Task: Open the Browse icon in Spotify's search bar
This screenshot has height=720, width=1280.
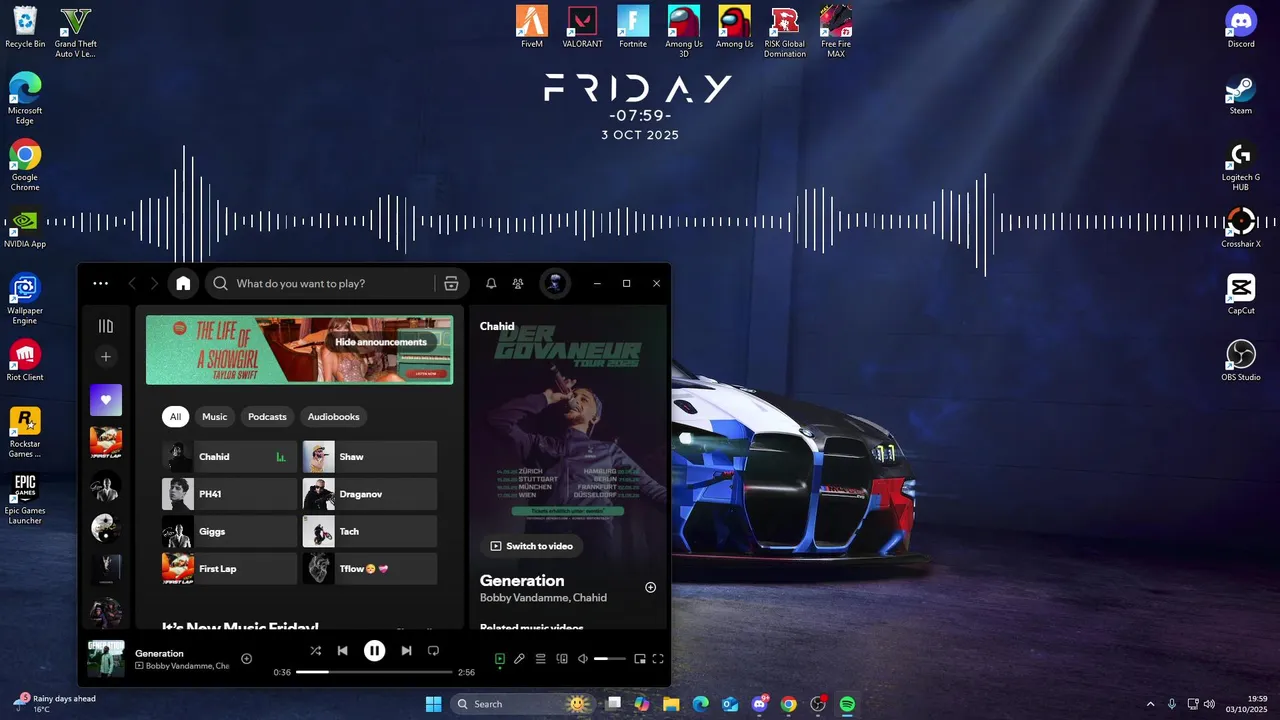Action: click(451, 284)
